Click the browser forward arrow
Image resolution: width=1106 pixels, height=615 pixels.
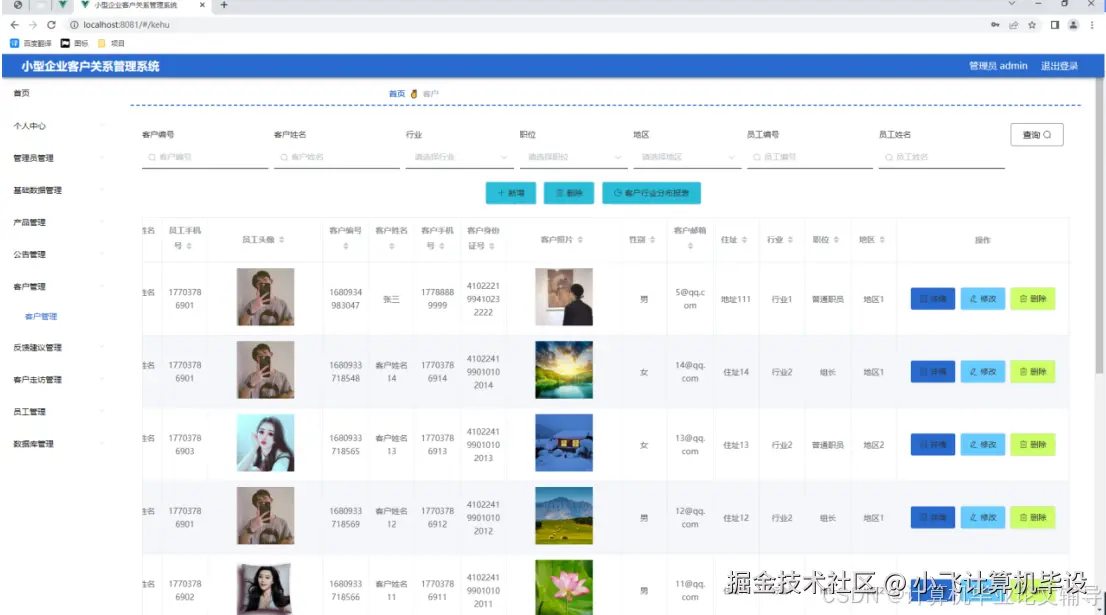pos(32,25)
